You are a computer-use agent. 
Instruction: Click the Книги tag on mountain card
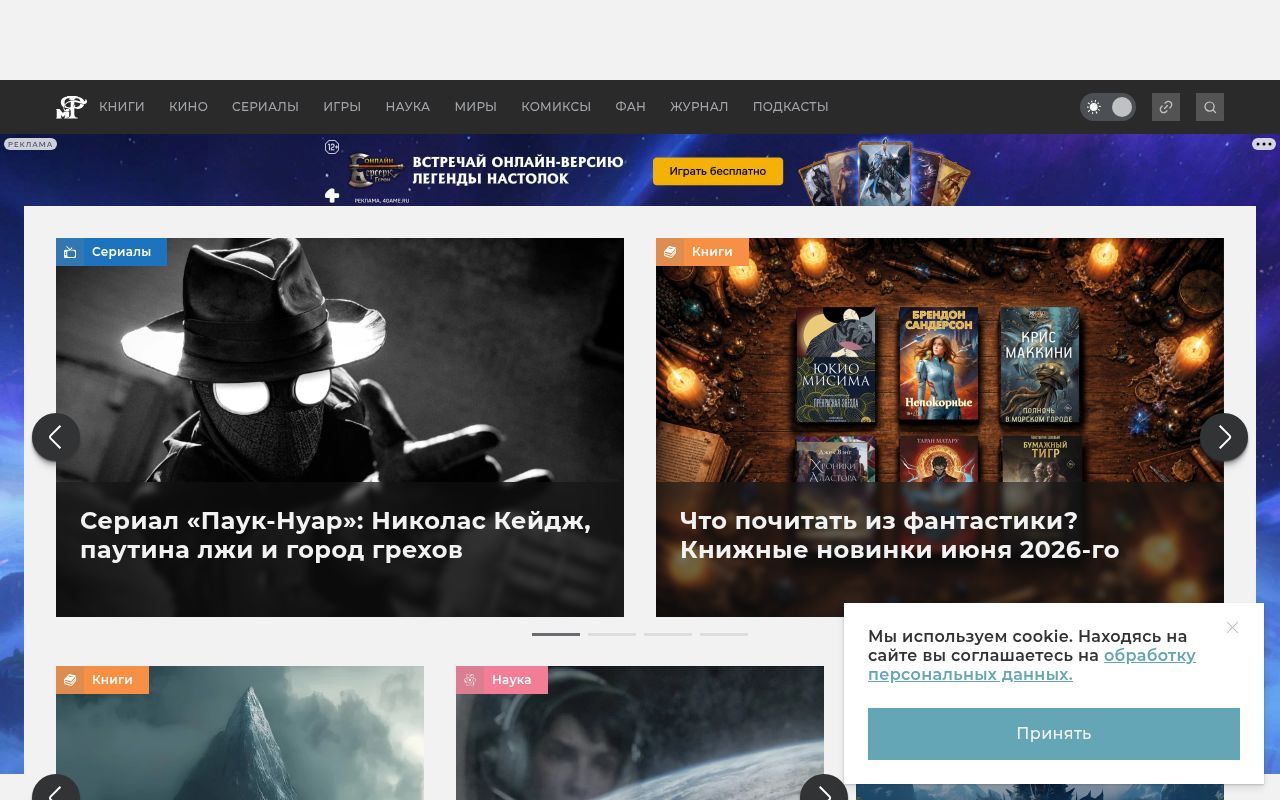[102, 680]
